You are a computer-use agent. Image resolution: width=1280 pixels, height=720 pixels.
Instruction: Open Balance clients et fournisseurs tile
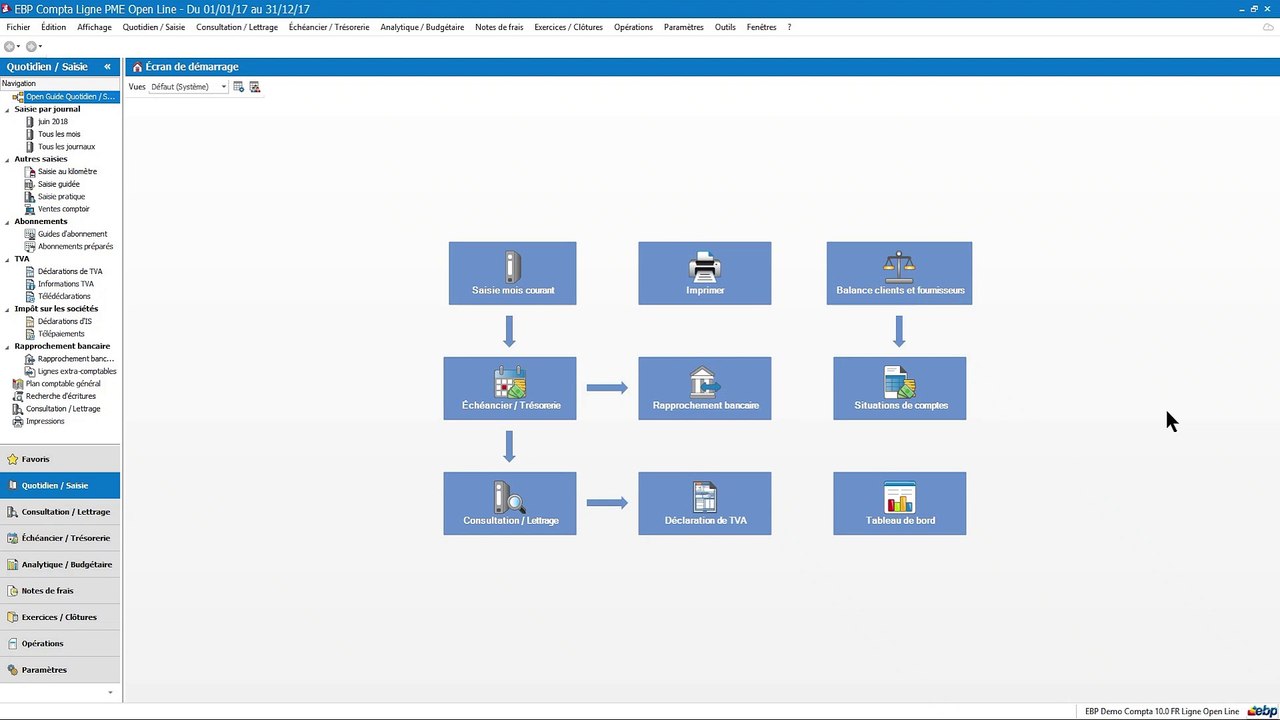click(899, 273)
